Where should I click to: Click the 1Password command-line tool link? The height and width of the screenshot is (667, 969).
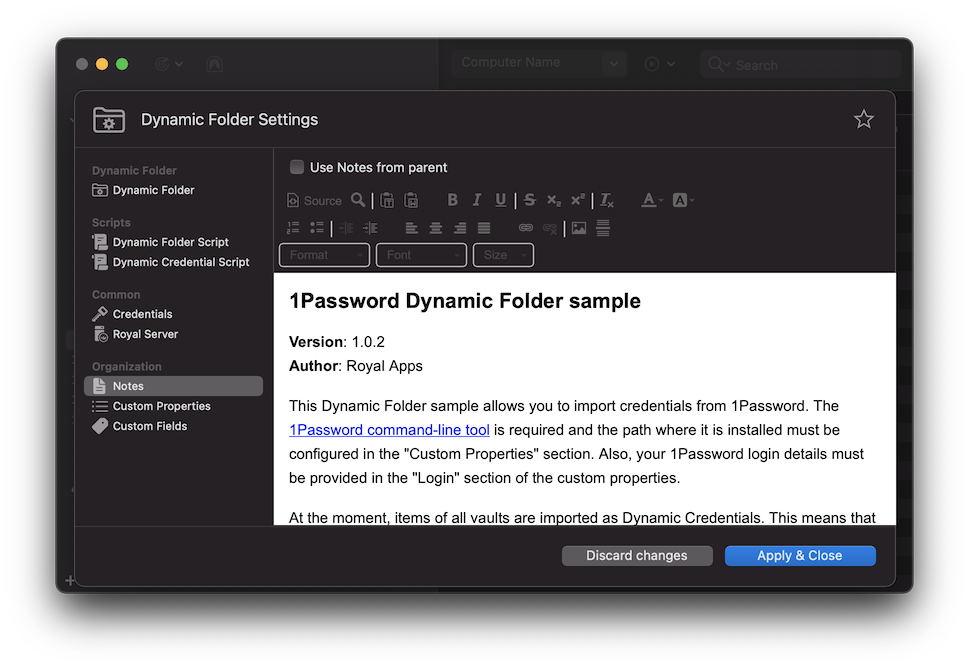pos(389,430)
